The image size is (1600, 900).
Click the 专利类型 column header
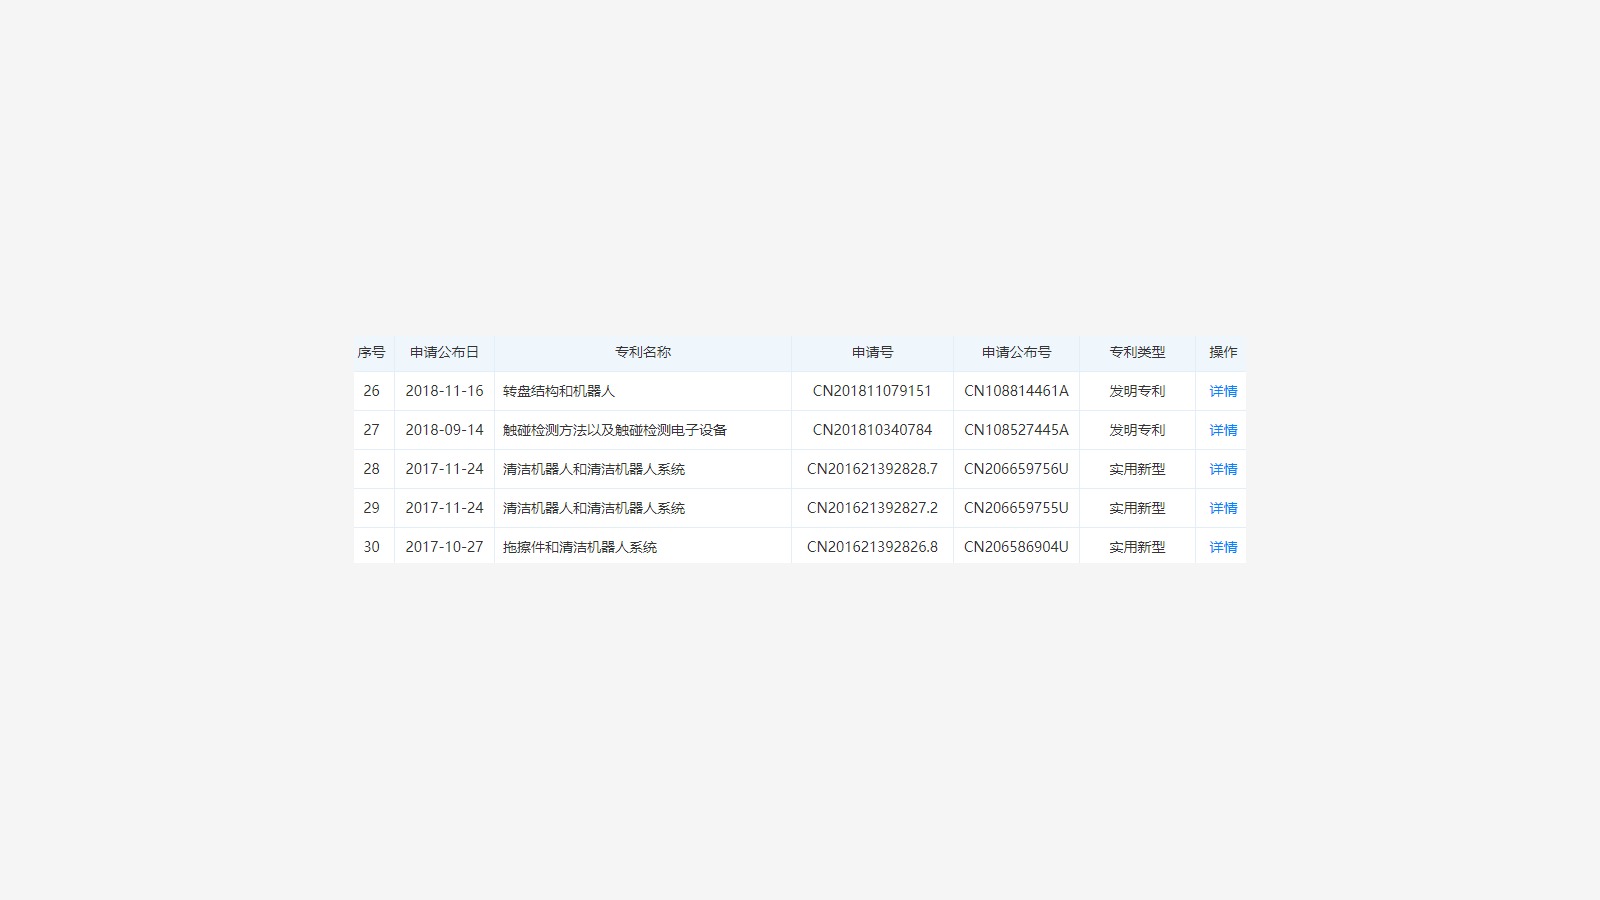point(1137,352)
